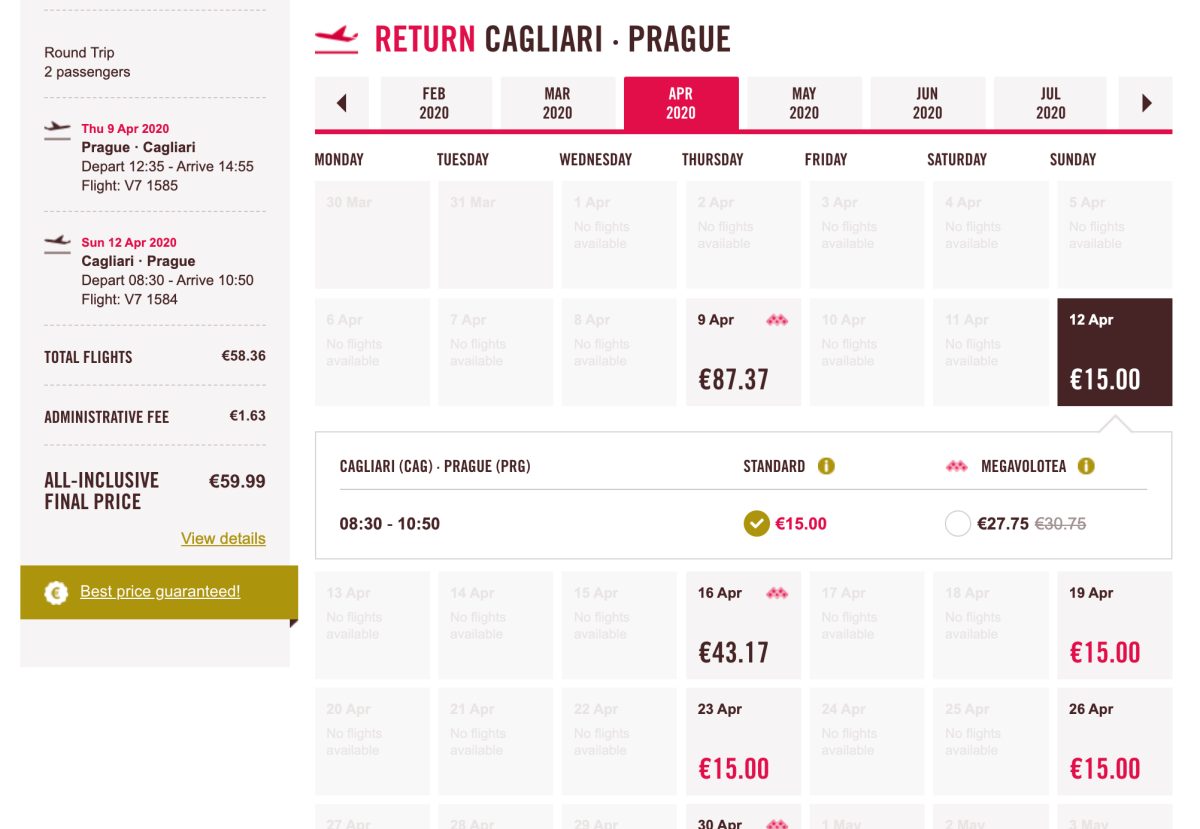Click plane icon beside Thu 9 Apr flight
This screenshot has height=829, width=1200.
point(58,129)
